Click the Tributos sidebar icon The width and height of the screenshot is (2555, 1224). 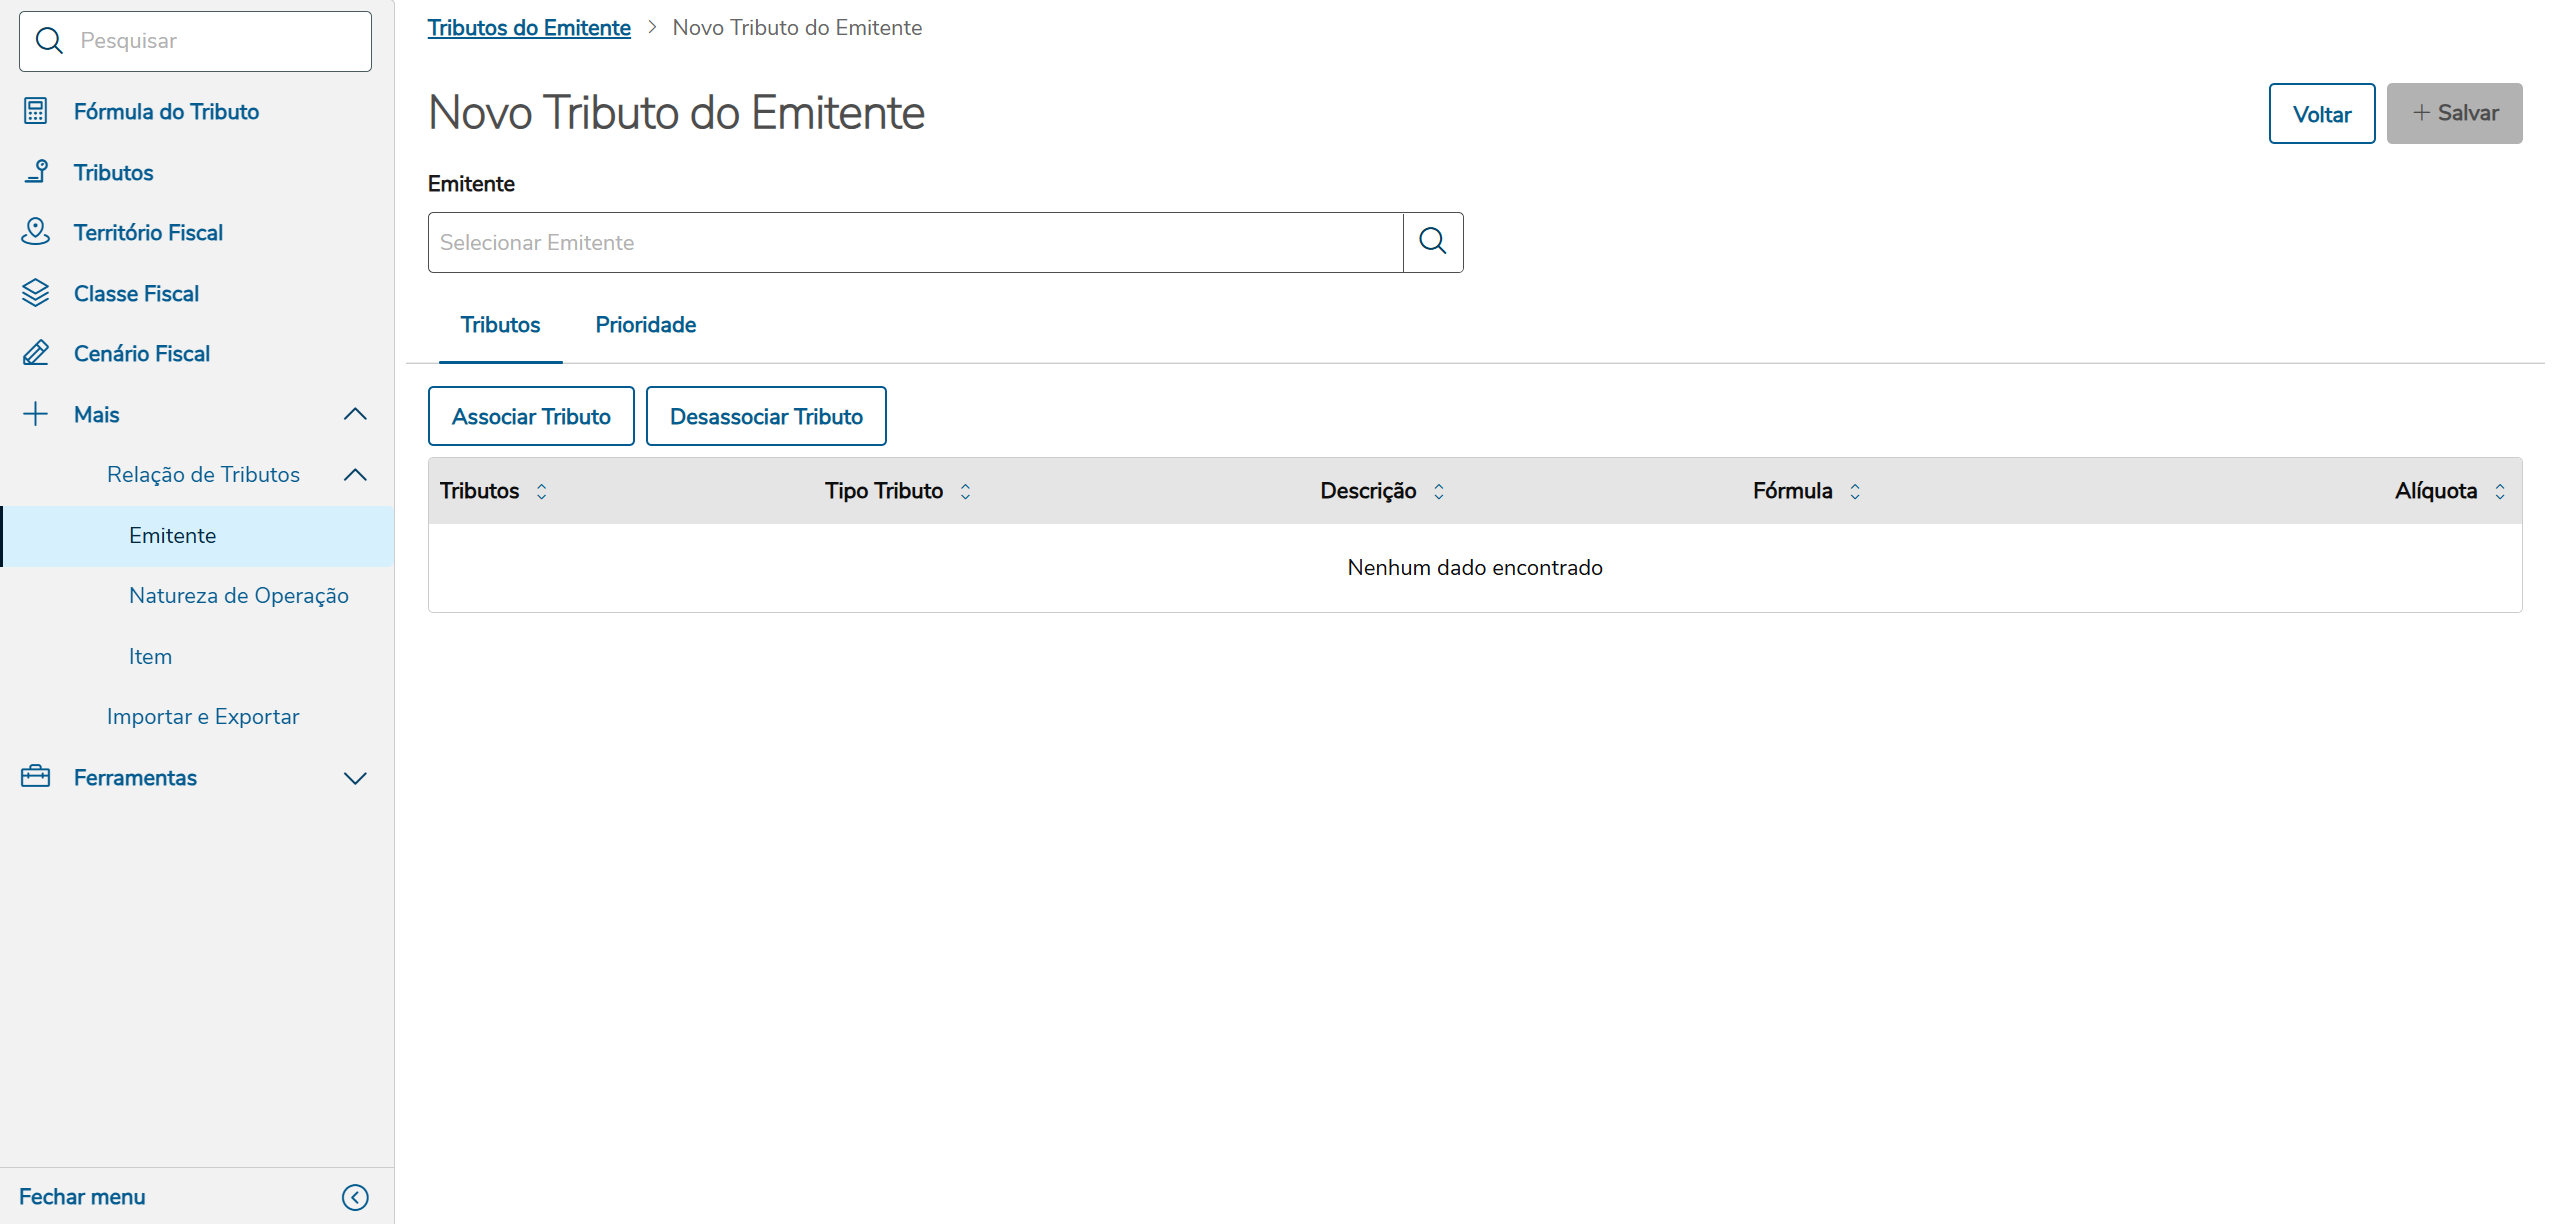tap(36, 172)
